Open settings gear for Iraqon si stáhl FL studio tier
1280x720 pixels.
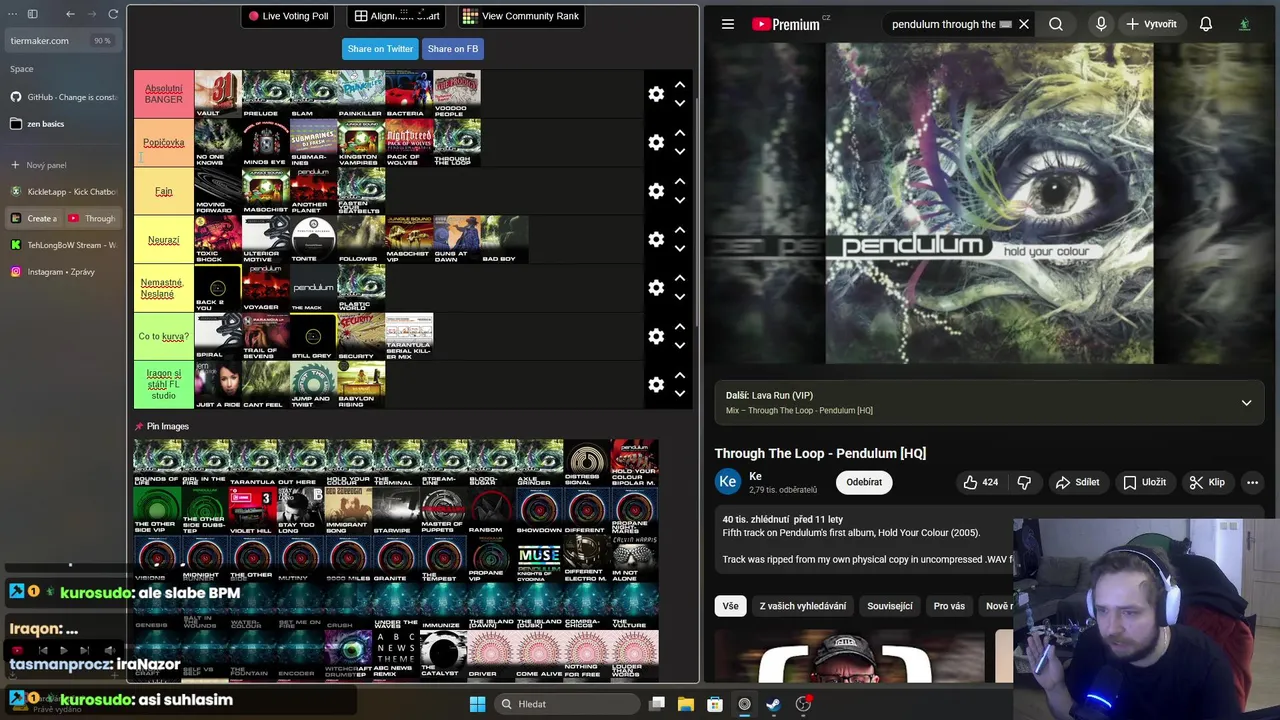tap(656, 384)
